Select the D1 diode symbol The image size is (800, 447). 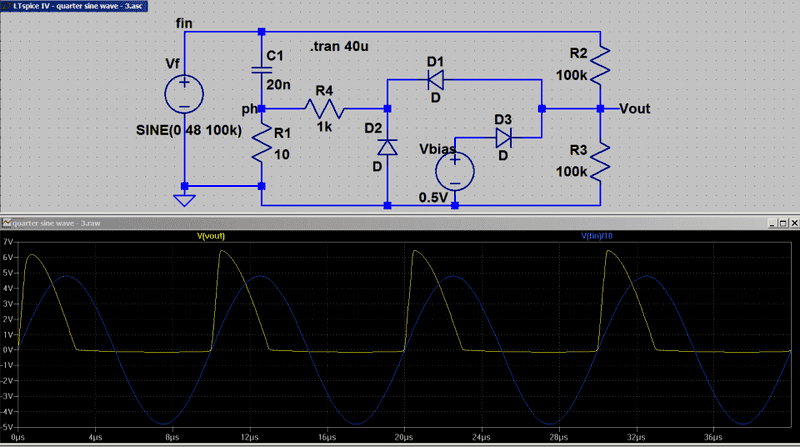[x=435, y=80]
